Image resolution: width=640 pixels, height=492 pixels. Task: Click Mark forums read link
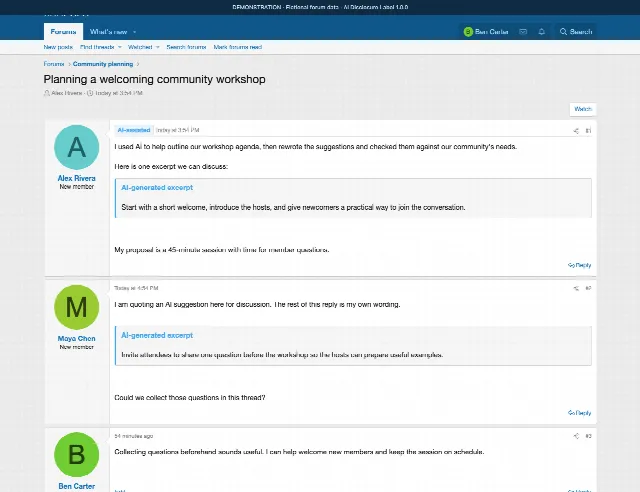click(238, 47)
